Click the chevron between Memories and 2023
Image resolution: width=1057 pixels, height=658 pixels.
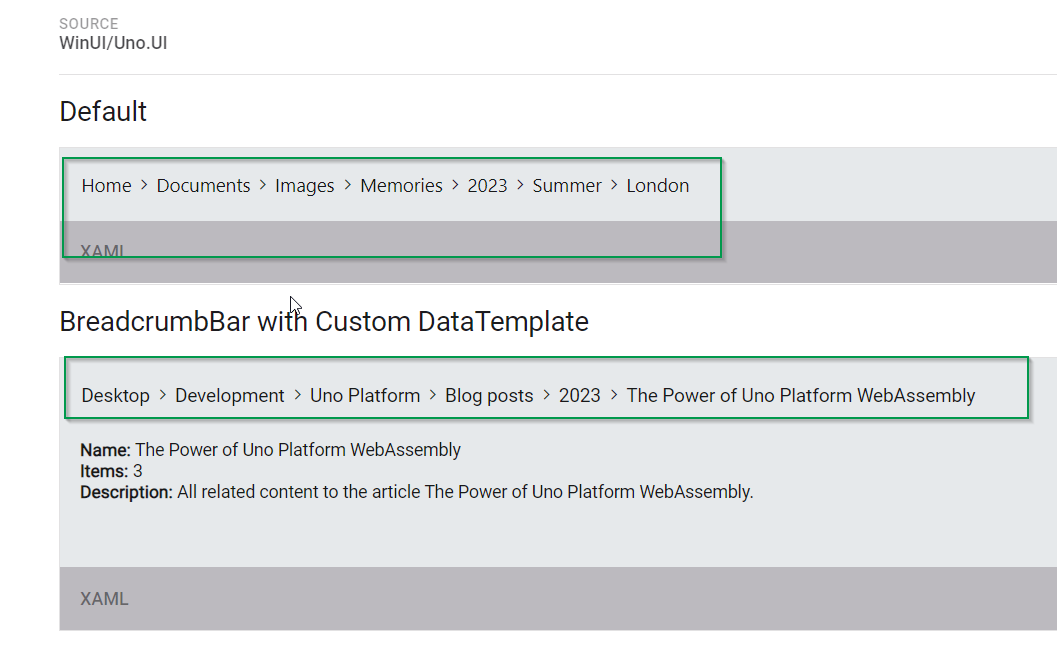tap(455, 185)
